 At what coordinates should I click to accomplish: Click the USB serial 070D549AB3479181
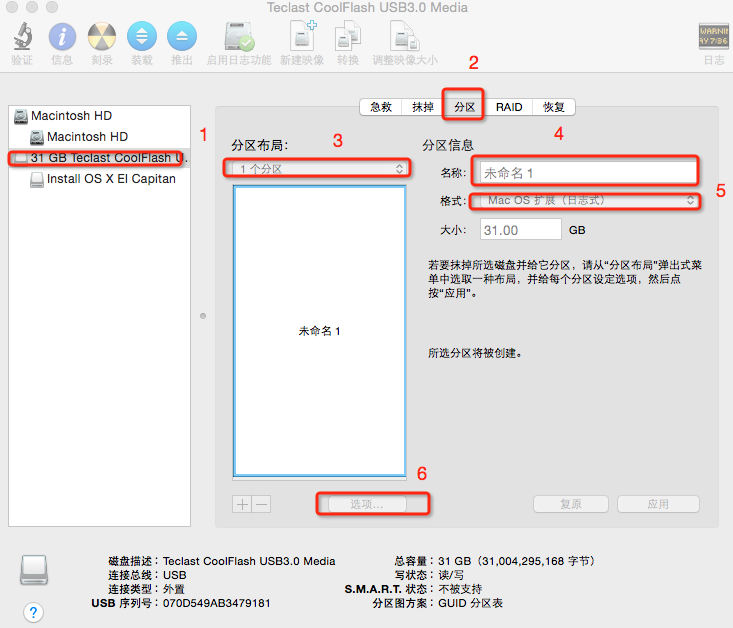coord(216,603)
